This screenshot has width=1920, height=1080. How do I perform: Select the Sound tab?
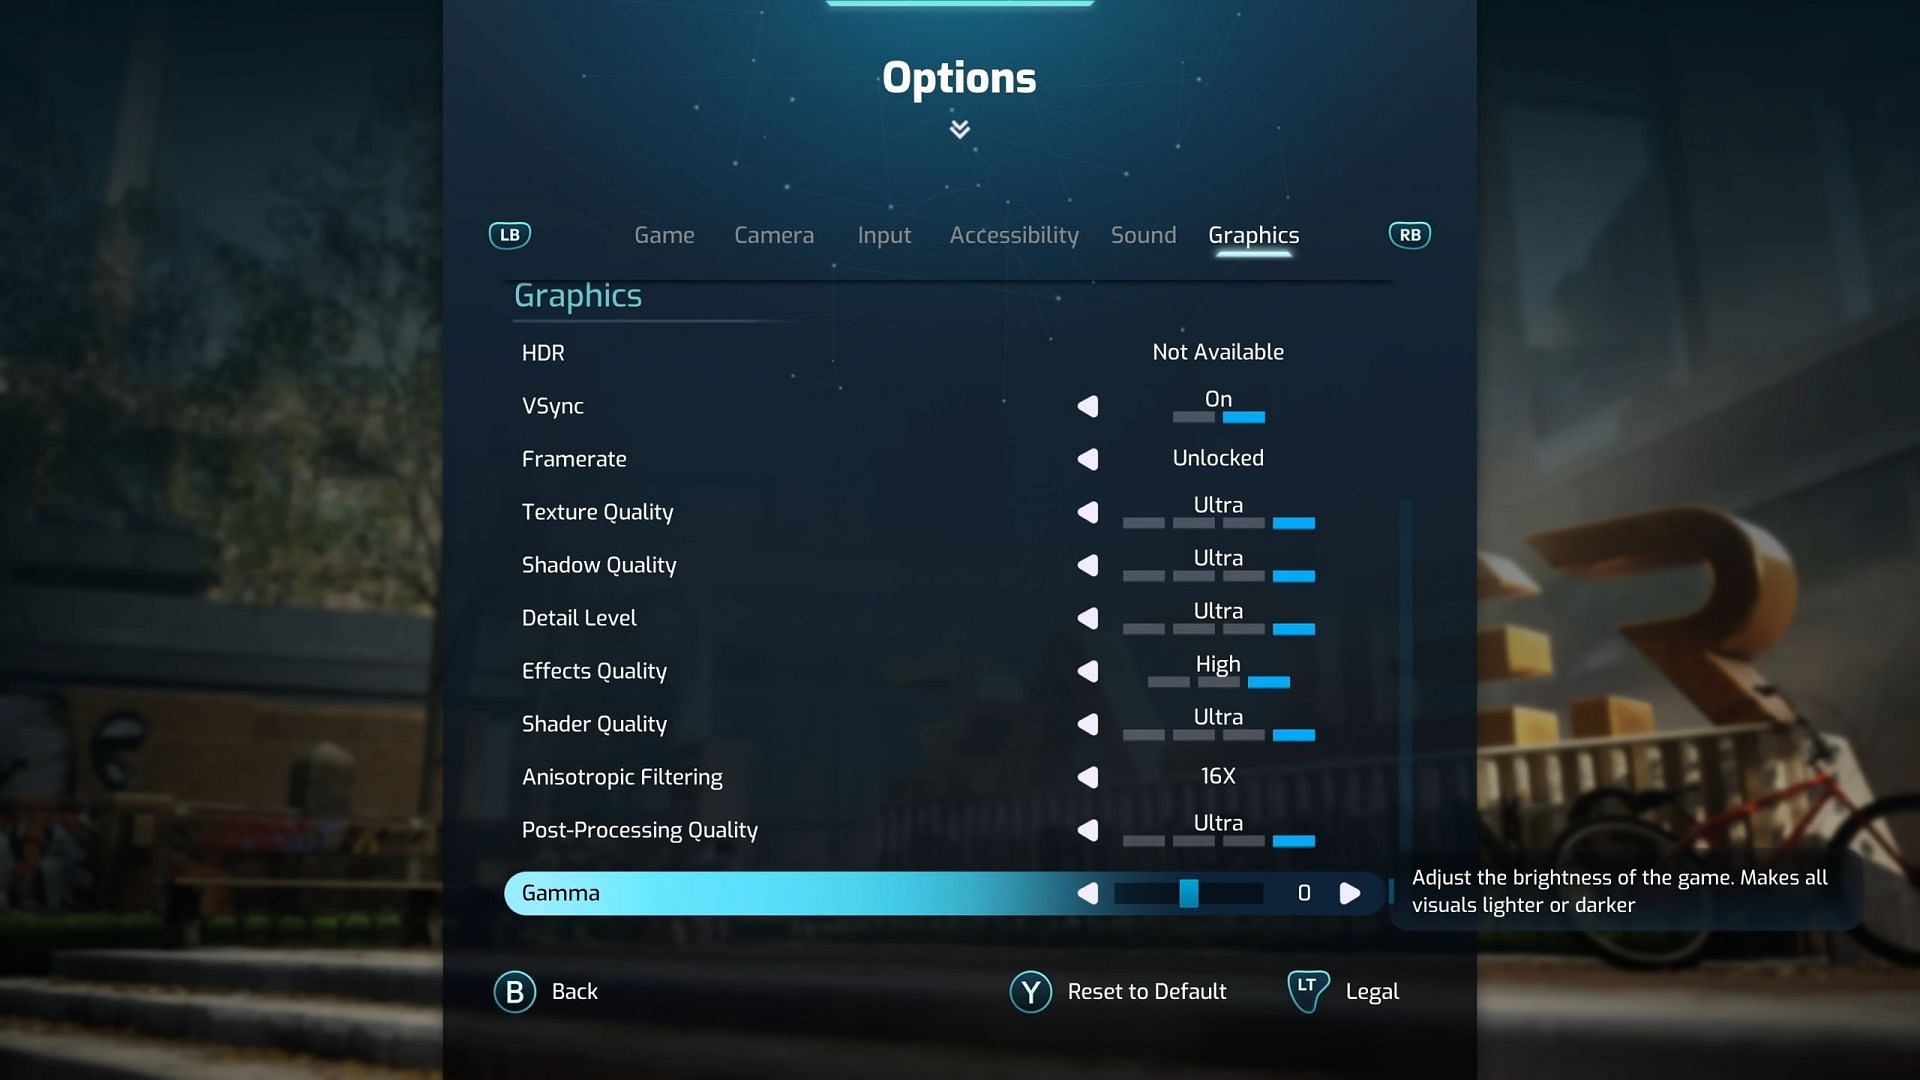point(1142,233)
